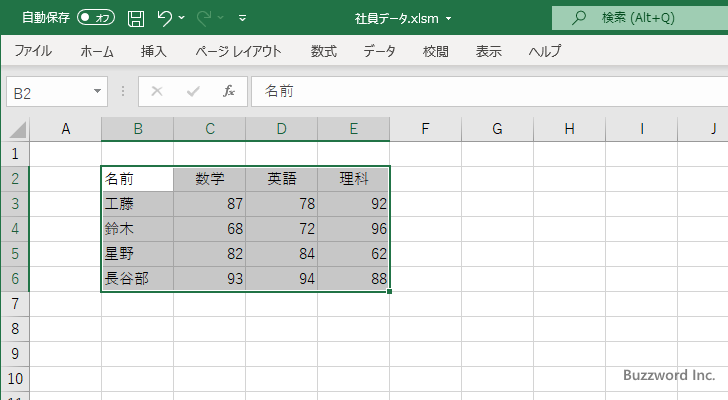Select row 4 header
This screenshot has height=400, width=728.
15,229
